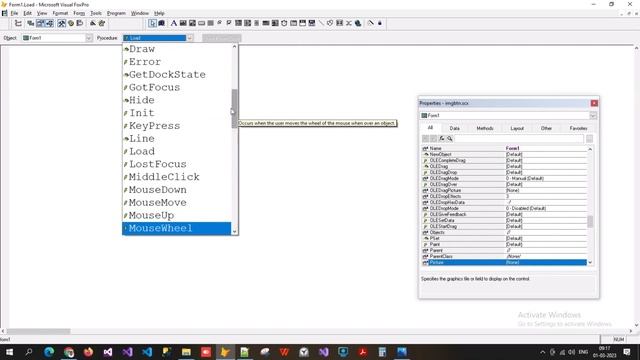Viewport: 640px width, 360px height.
Task: Select the Text Box control tool
Action: click(183, 23)
